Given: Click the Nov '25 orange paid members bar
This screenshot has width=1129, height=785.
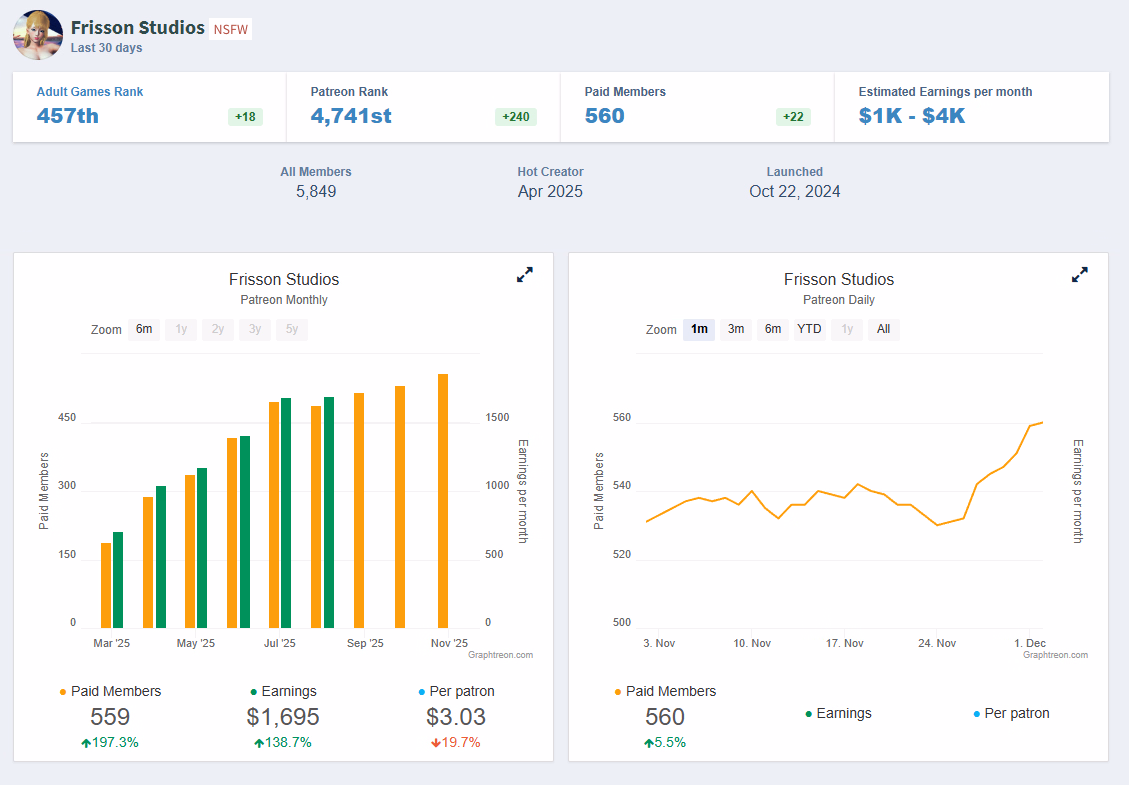Looking at the screenshot, I should [443, 500].
